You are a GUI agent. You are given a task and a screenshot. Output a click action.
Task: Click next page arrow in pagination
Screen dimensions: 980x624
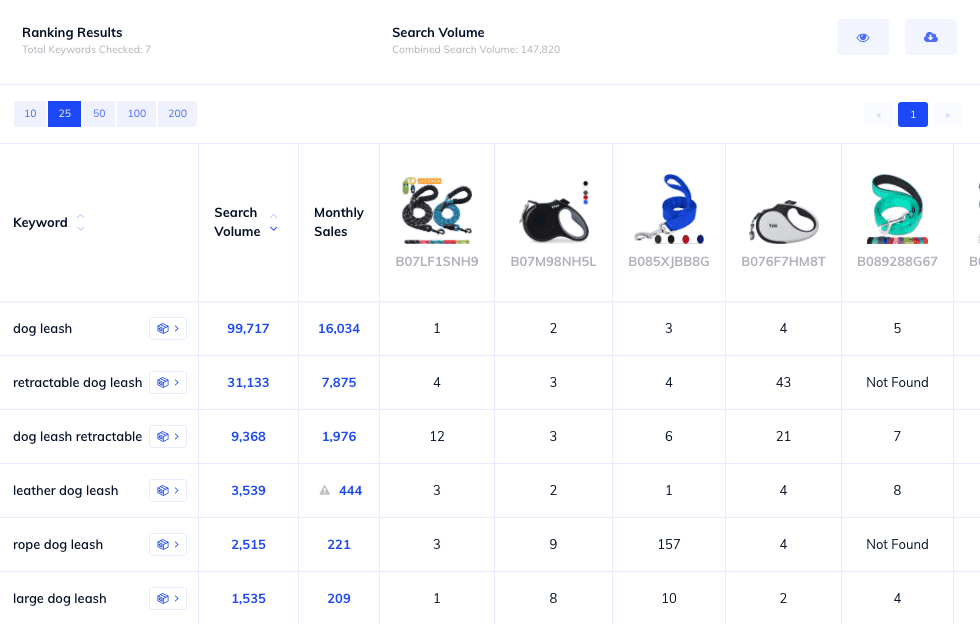(x=946, y=114)
